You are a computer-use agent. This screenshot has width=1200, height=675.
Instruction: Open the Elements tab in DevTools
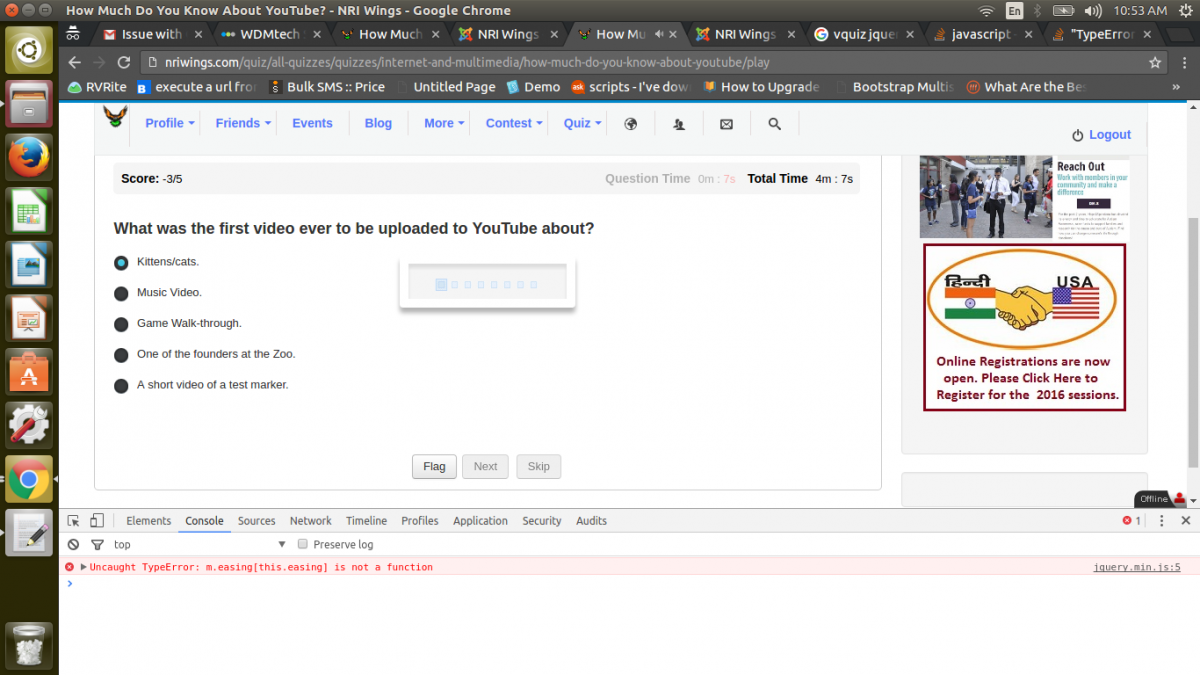[x=148, y=521]
